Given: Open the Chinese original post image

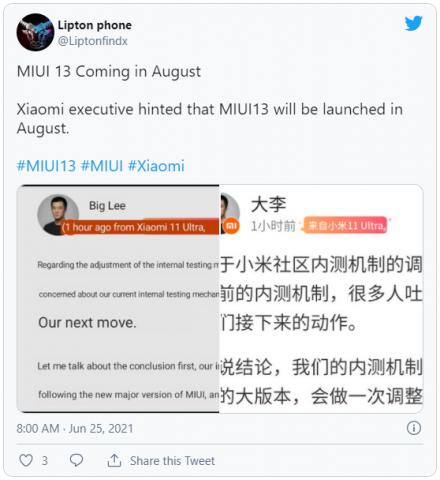Looking at the screenshot, I should 321,299.
